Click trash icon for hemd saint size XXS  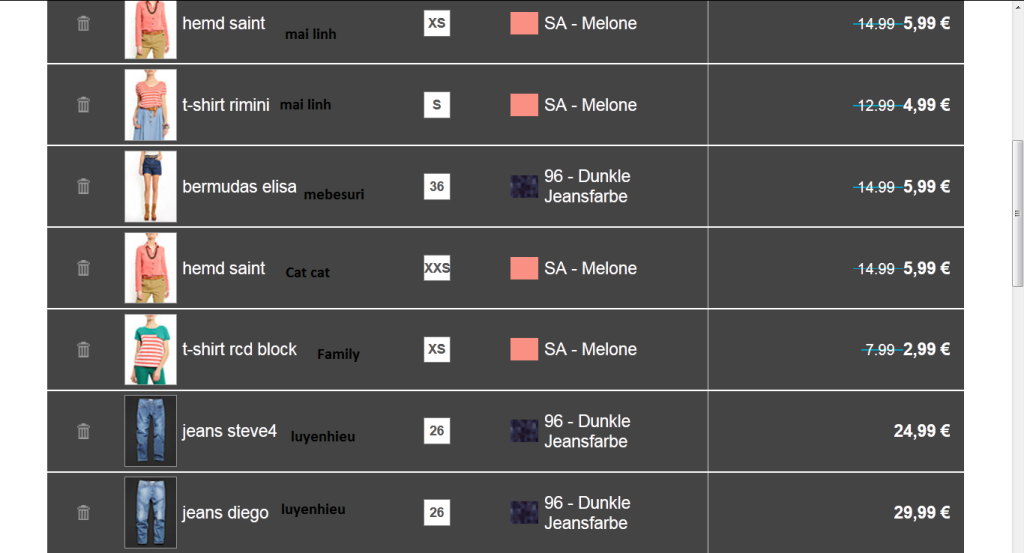coord(83,268)
